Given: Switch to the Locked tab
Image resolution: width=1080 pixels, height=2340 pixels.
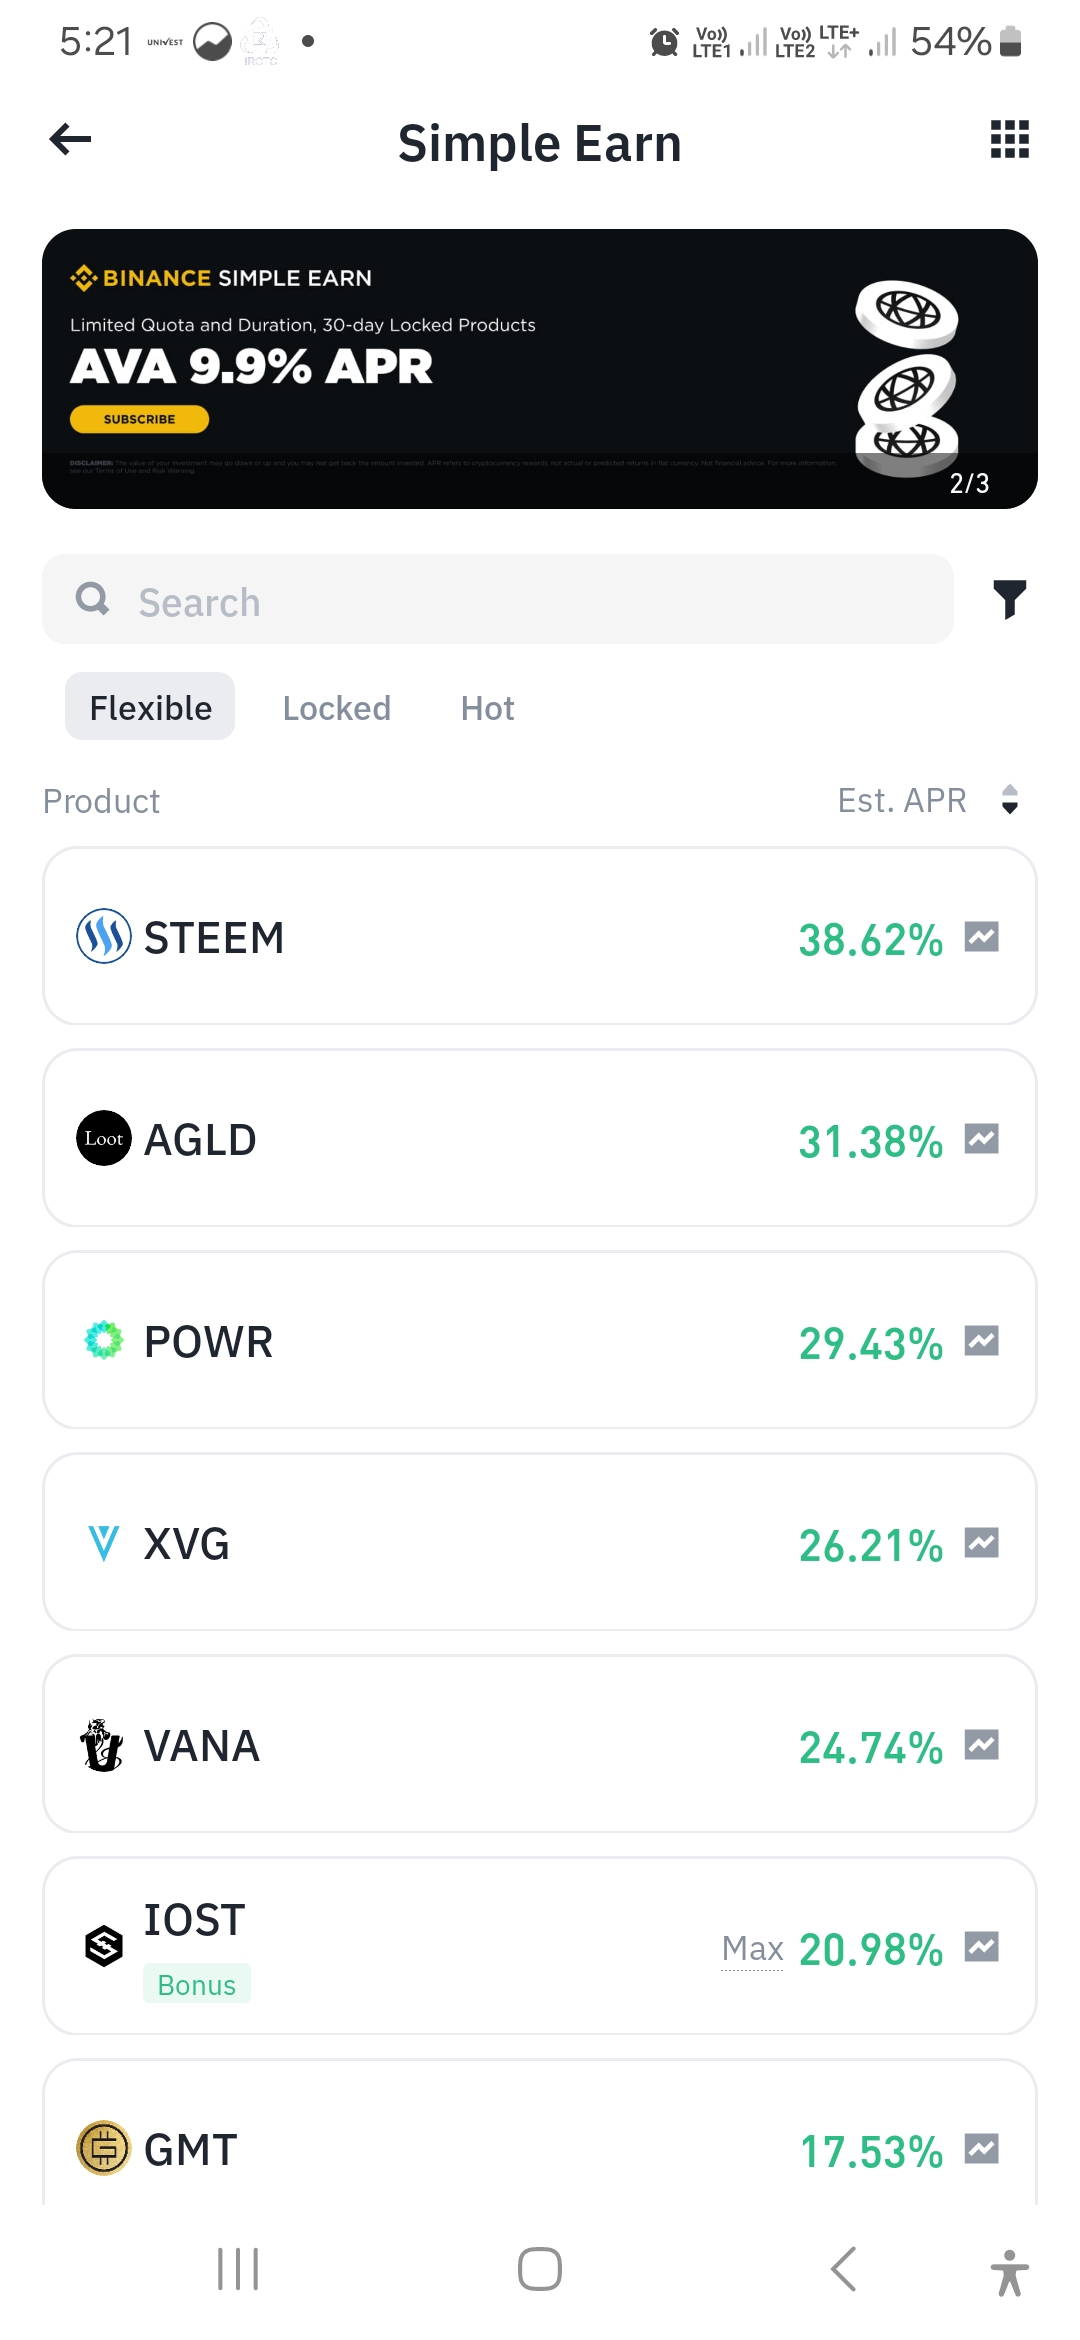Looking at the screenshot, I should pos(336,708).
